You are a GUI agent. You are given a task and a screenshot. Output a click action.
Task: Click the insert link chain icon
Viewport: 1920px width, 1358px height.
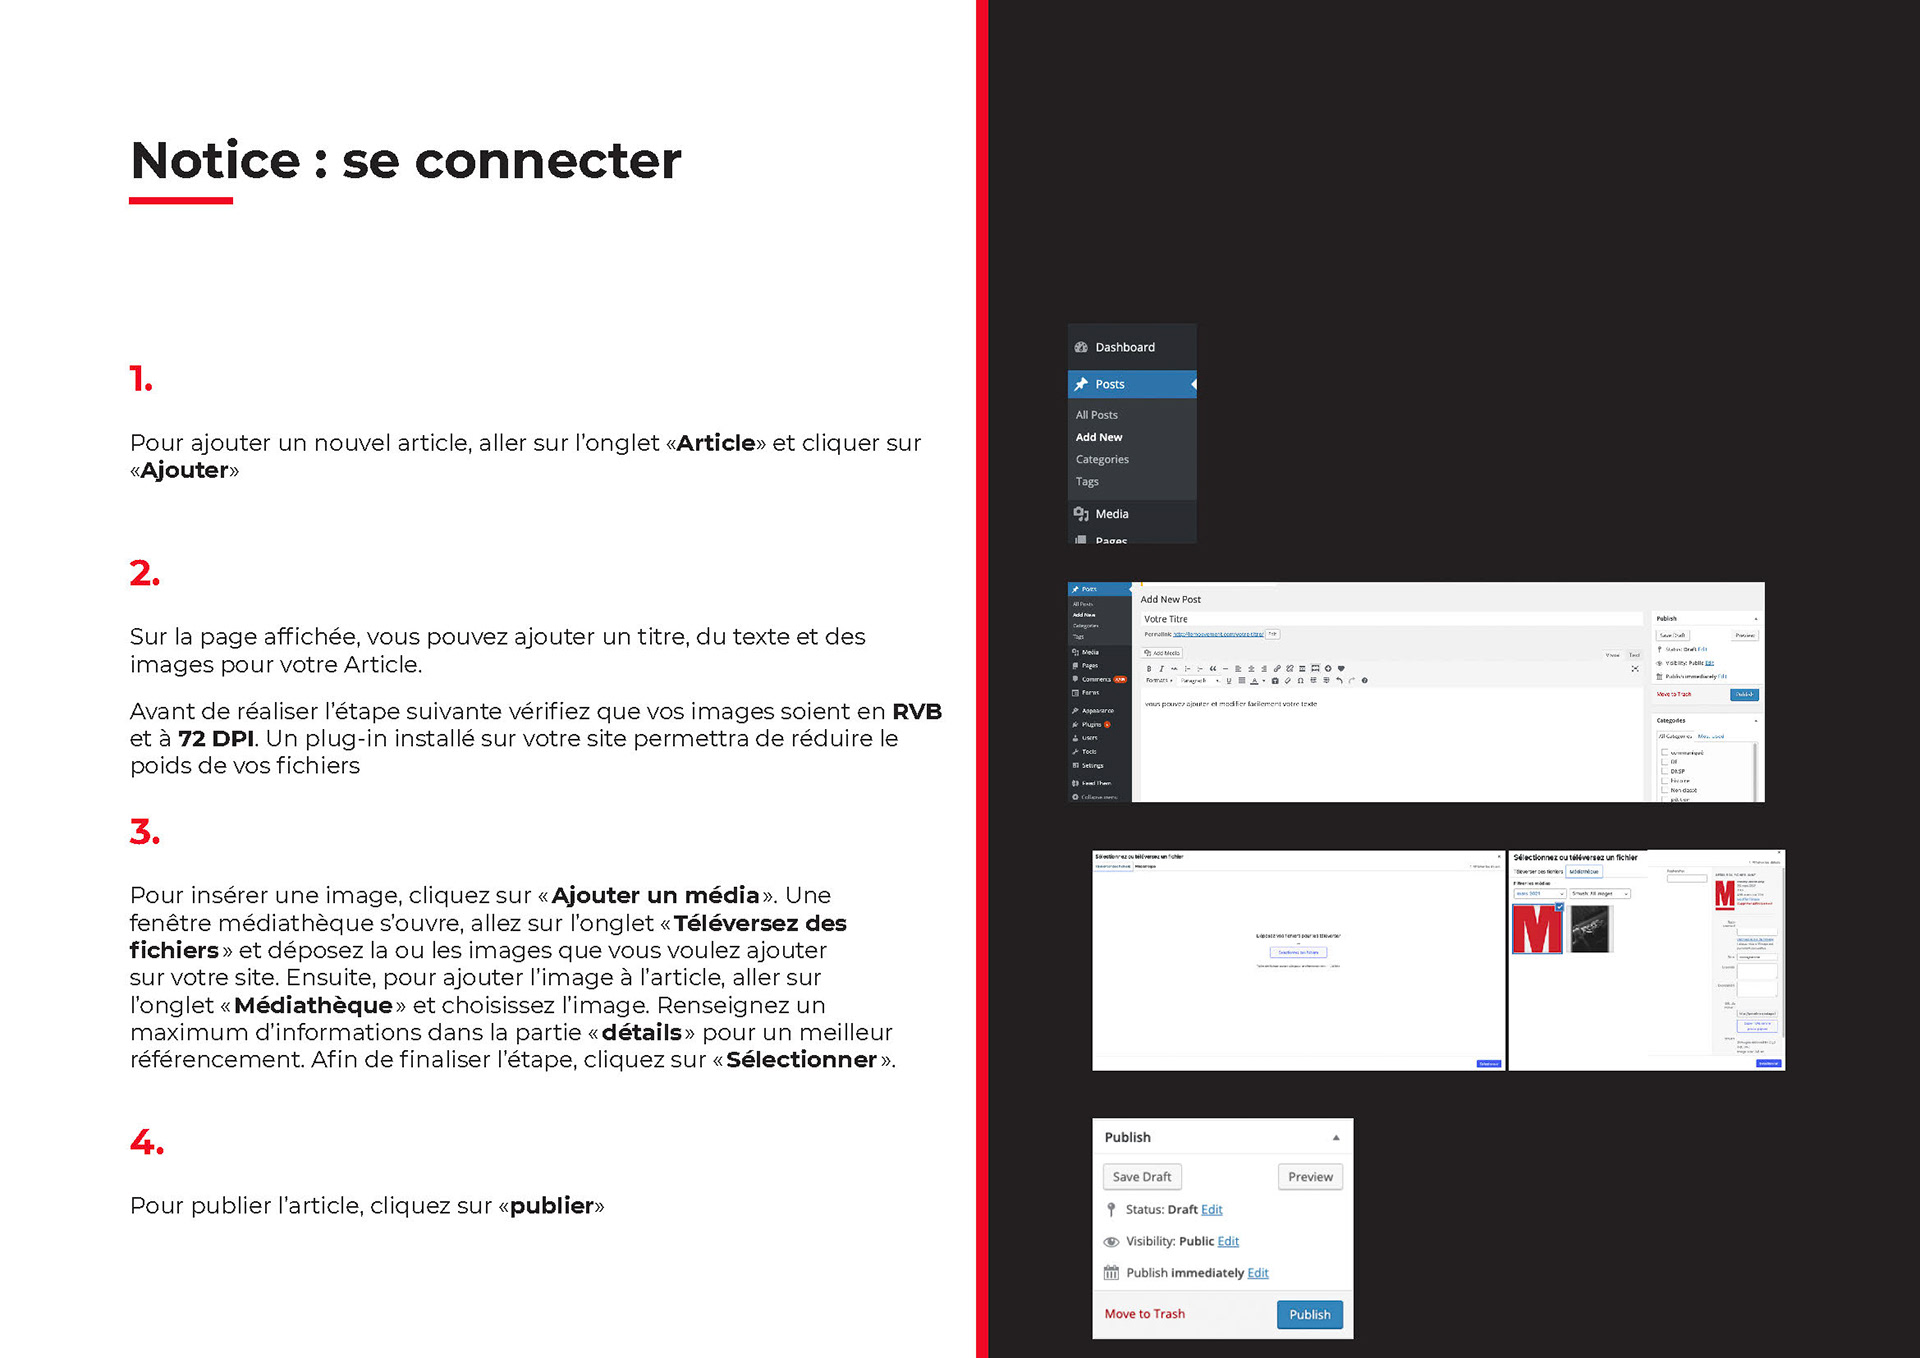tap(1277, 669)
